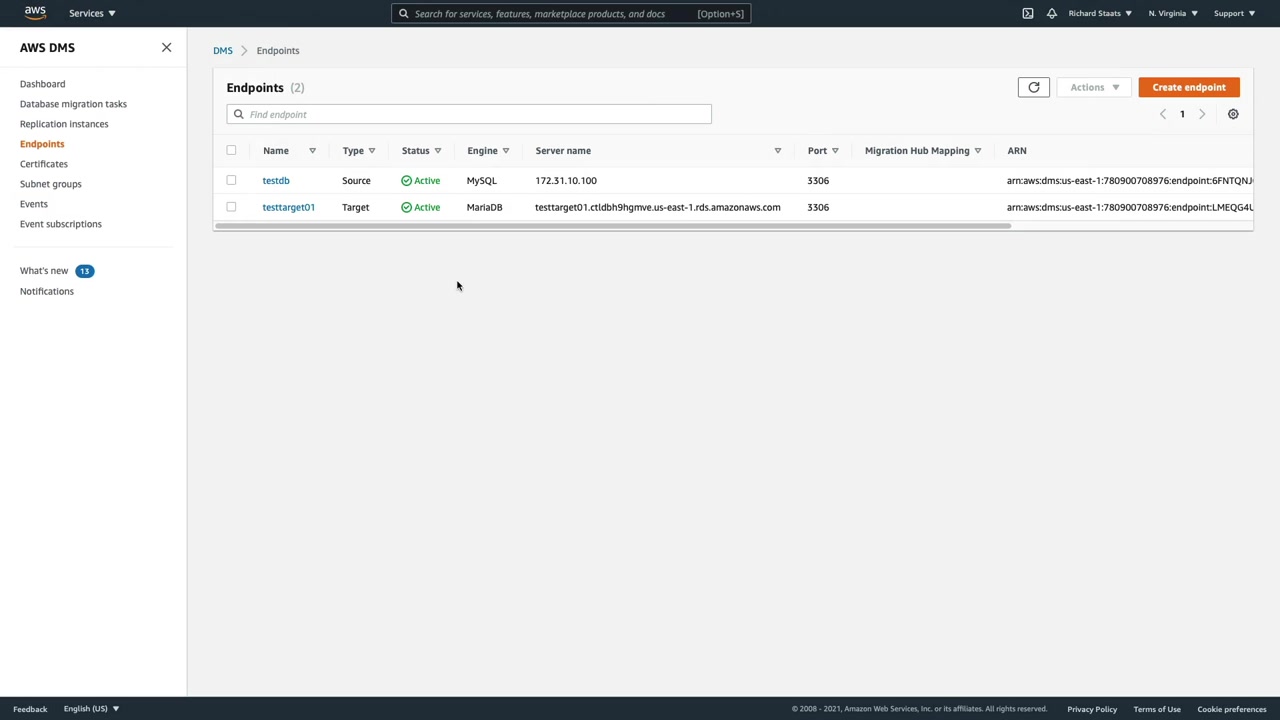Screen dimensions: 1280x720
Task: Click the search magnifier in Find endpoint
Action: (x=238, y=114)
